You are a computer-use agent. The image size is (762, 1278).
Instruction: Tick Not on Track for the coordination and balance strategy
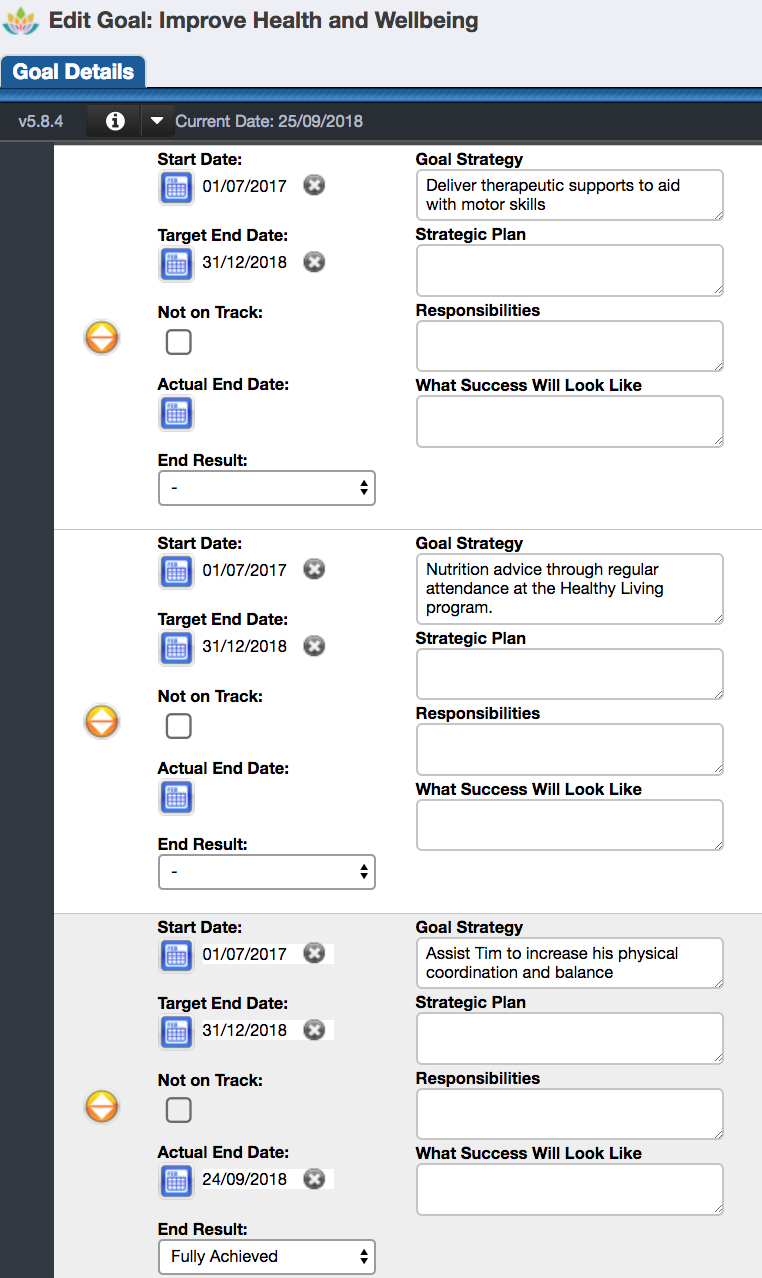(178, 1110)
